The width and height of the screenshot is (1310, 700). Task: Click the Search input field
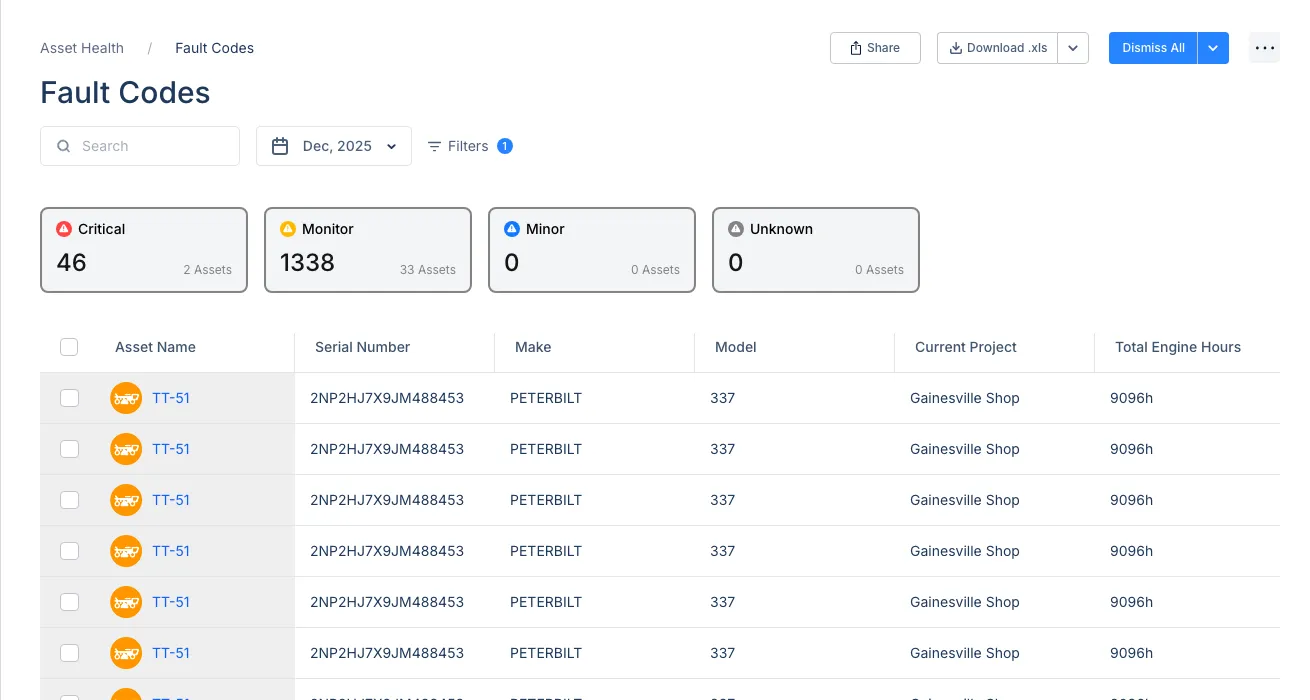tap(140, 146)
